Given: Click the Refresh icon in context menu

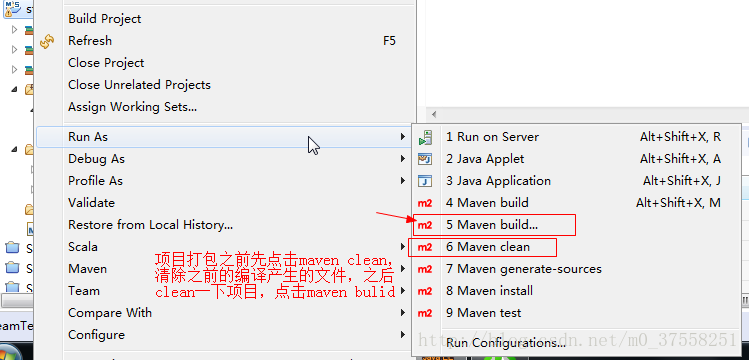Looking at the screenshot, I should pos(47,42).
